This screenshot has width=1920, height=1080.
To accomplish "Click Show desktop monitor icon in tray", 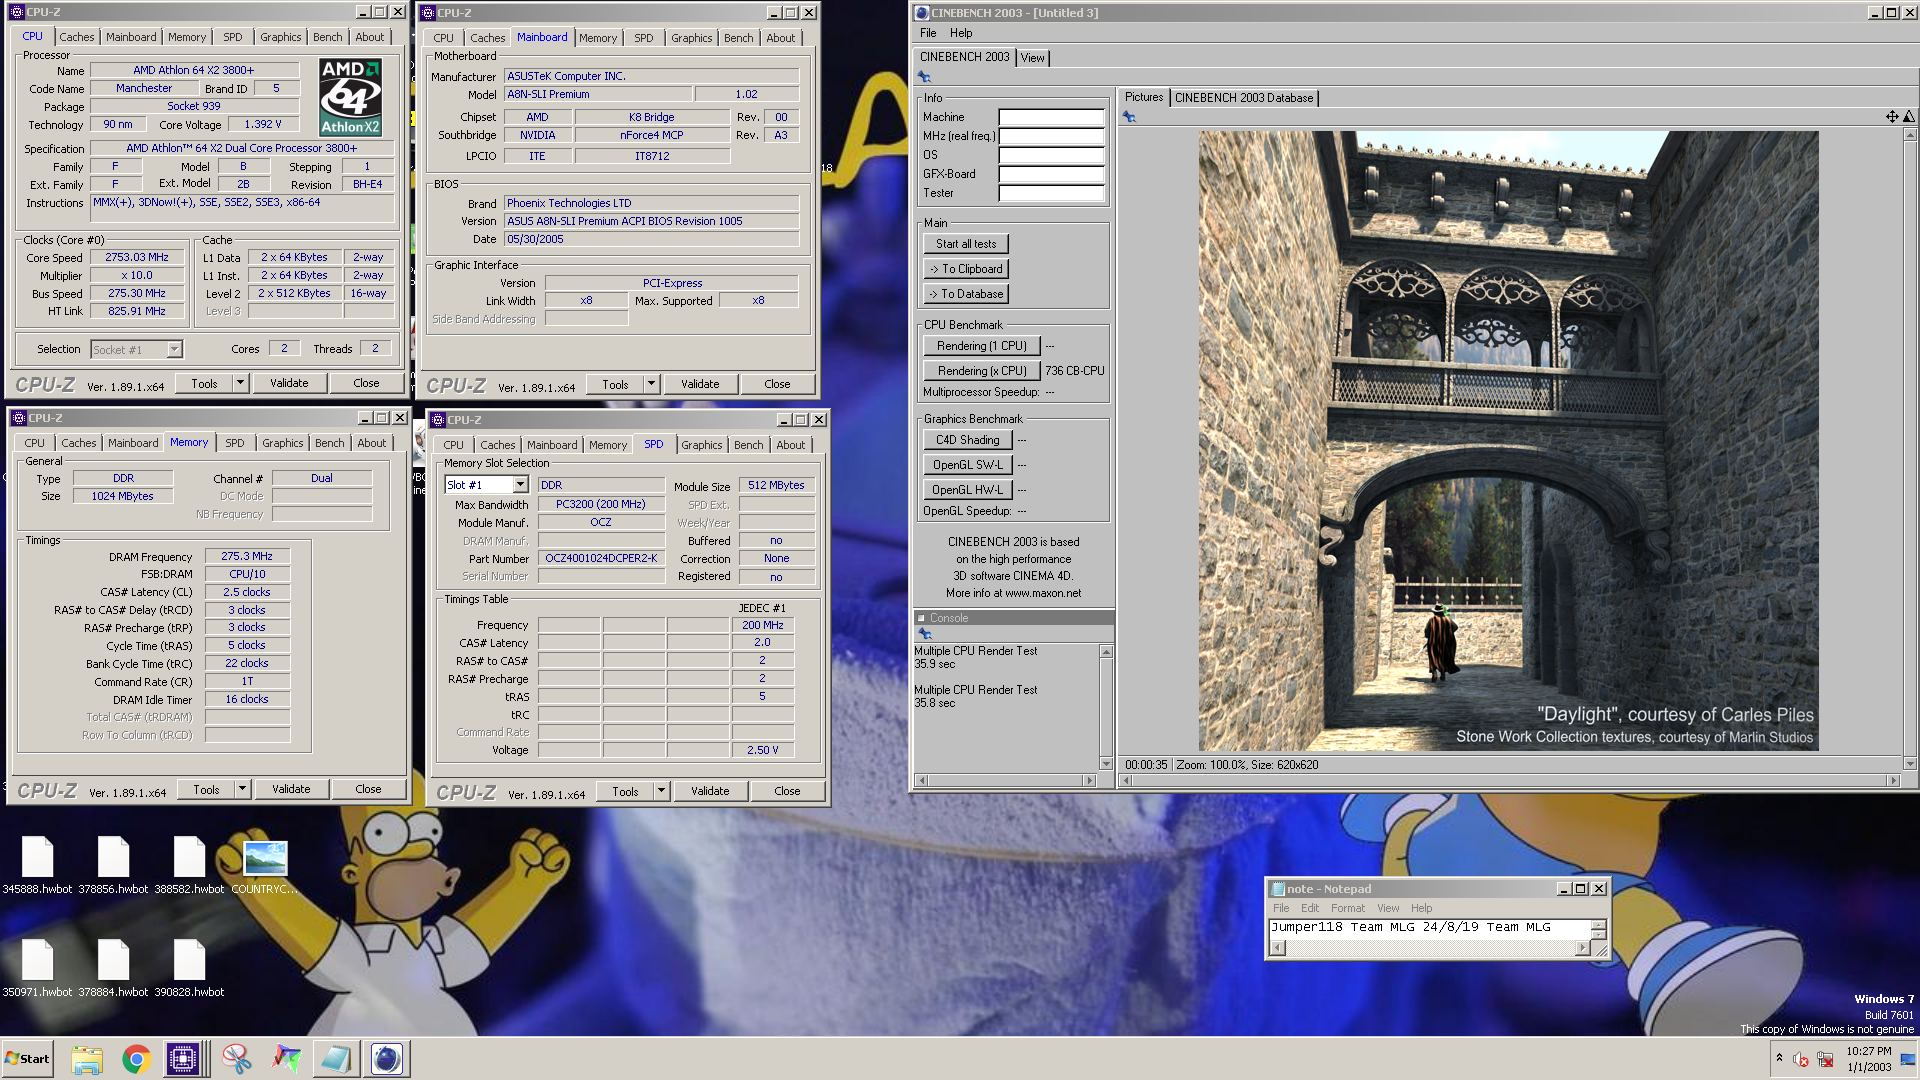I will click(x=1908, y=1059).
